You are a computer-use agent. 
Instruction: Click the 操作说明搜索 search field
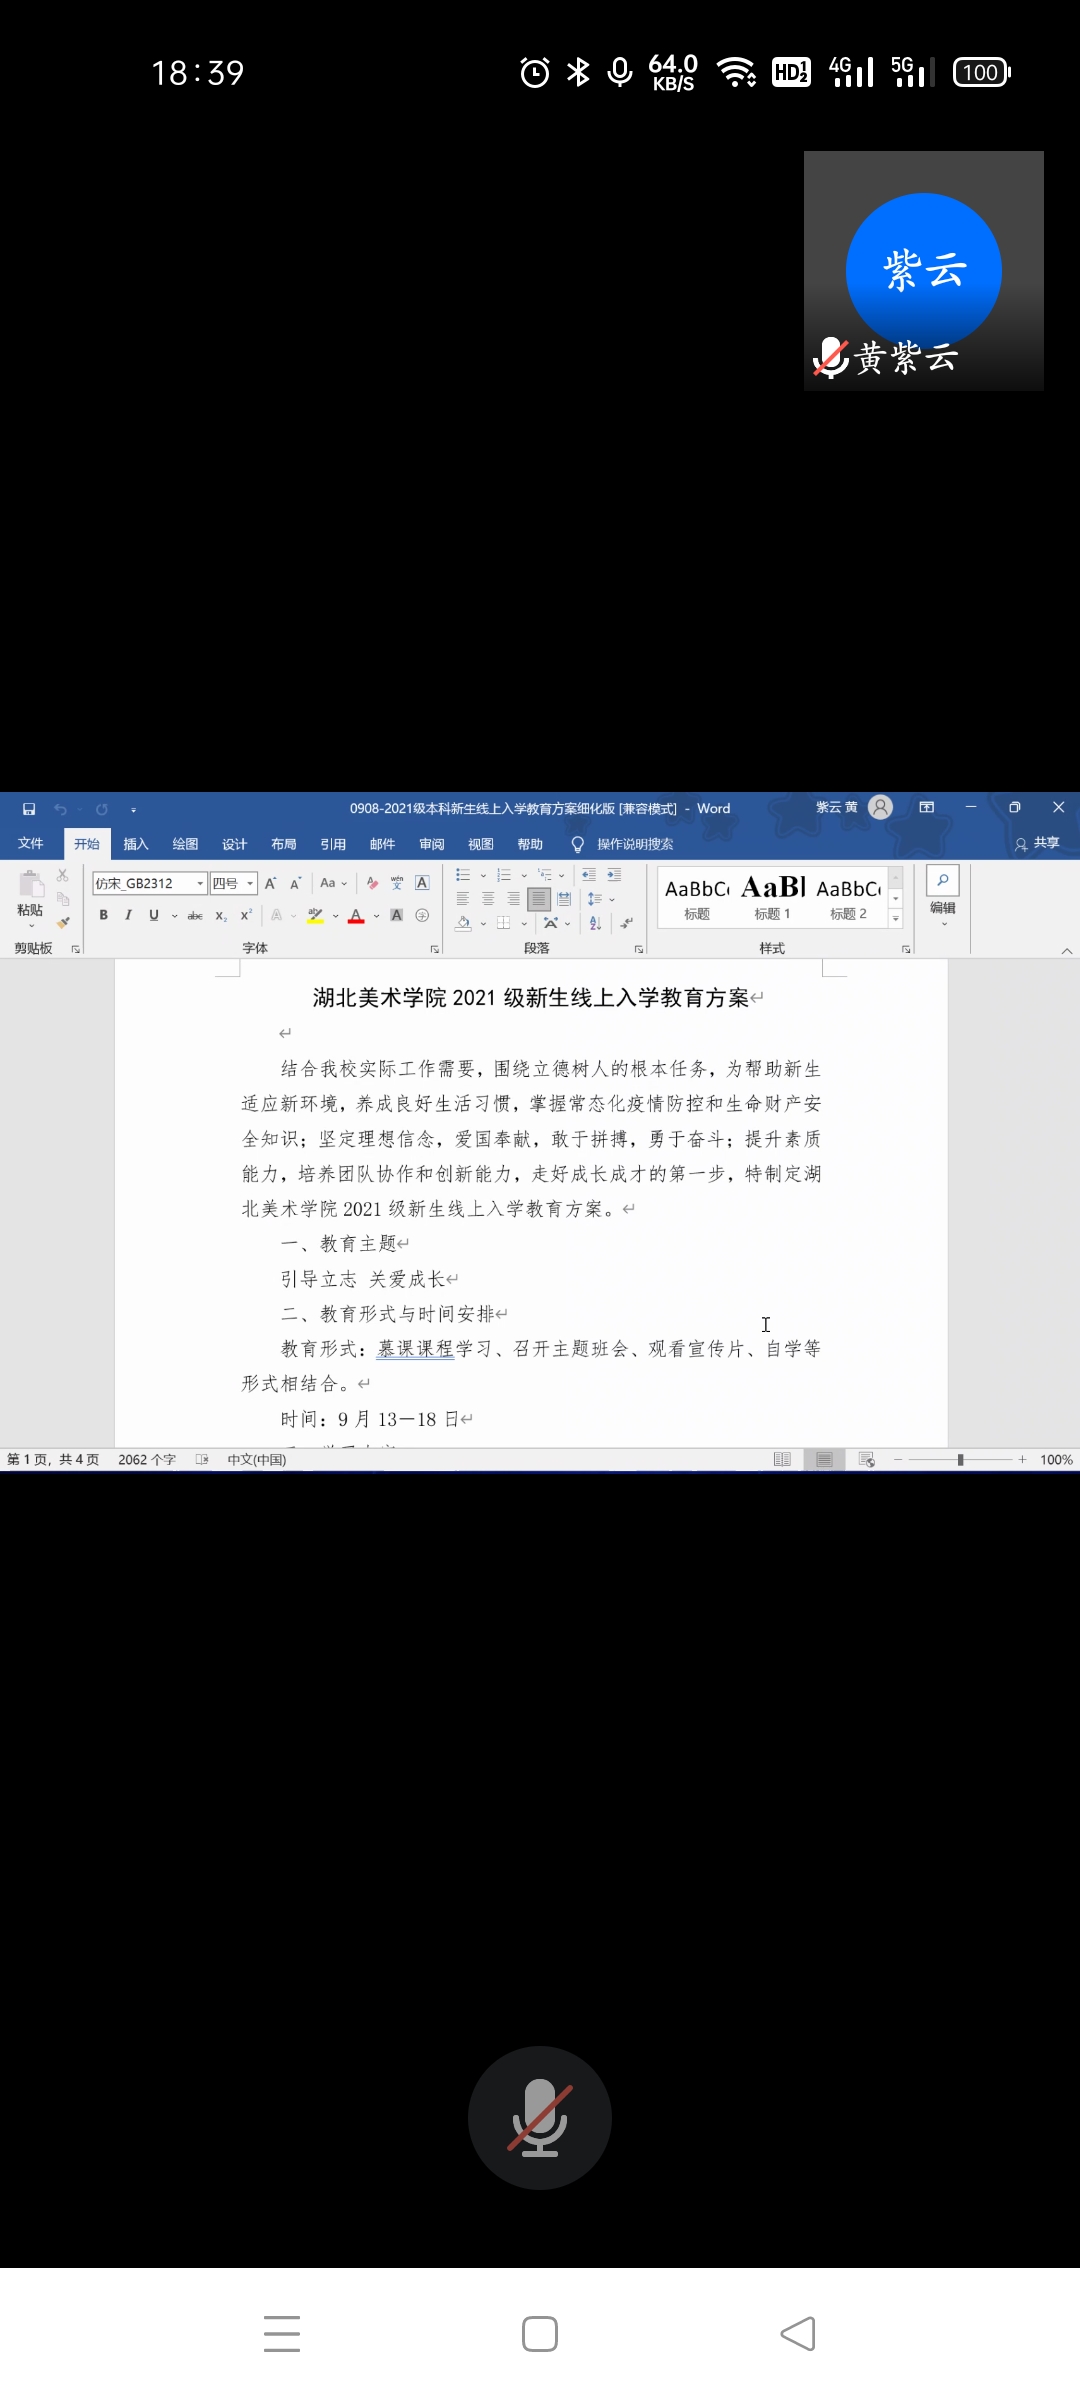coord(634,844)
